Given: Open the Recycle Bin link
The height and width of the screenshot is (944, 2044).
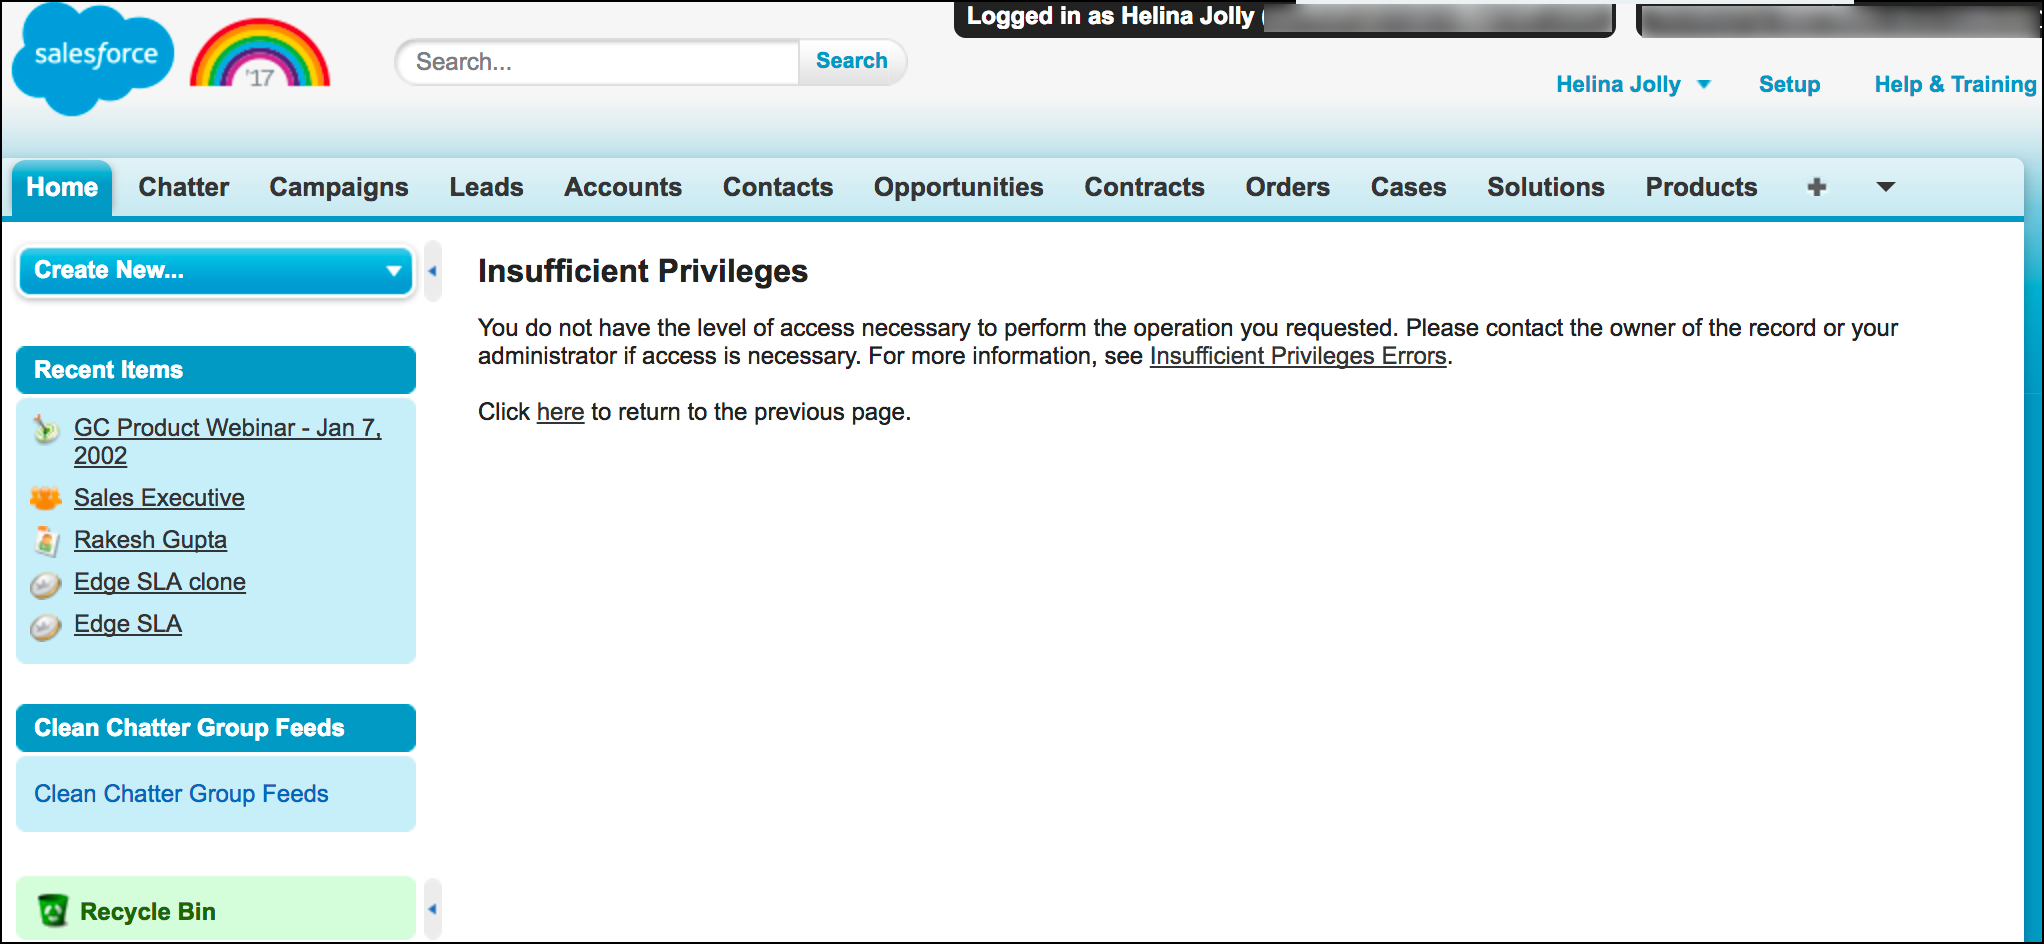Looking at the screenshot, I should (x=147, y=912).
